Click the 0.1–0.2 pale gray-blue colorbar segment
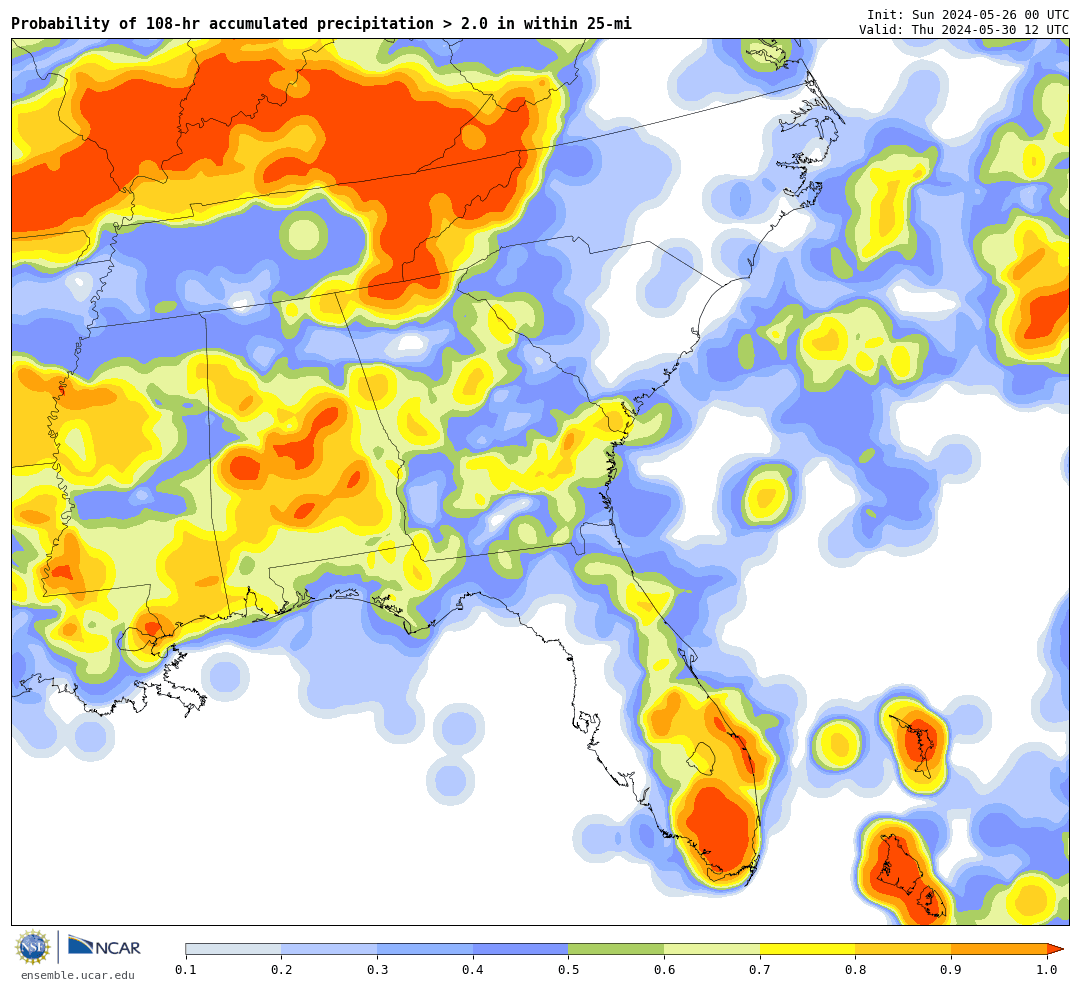The height and width of the screenshot is (988, 1080). 233,949
